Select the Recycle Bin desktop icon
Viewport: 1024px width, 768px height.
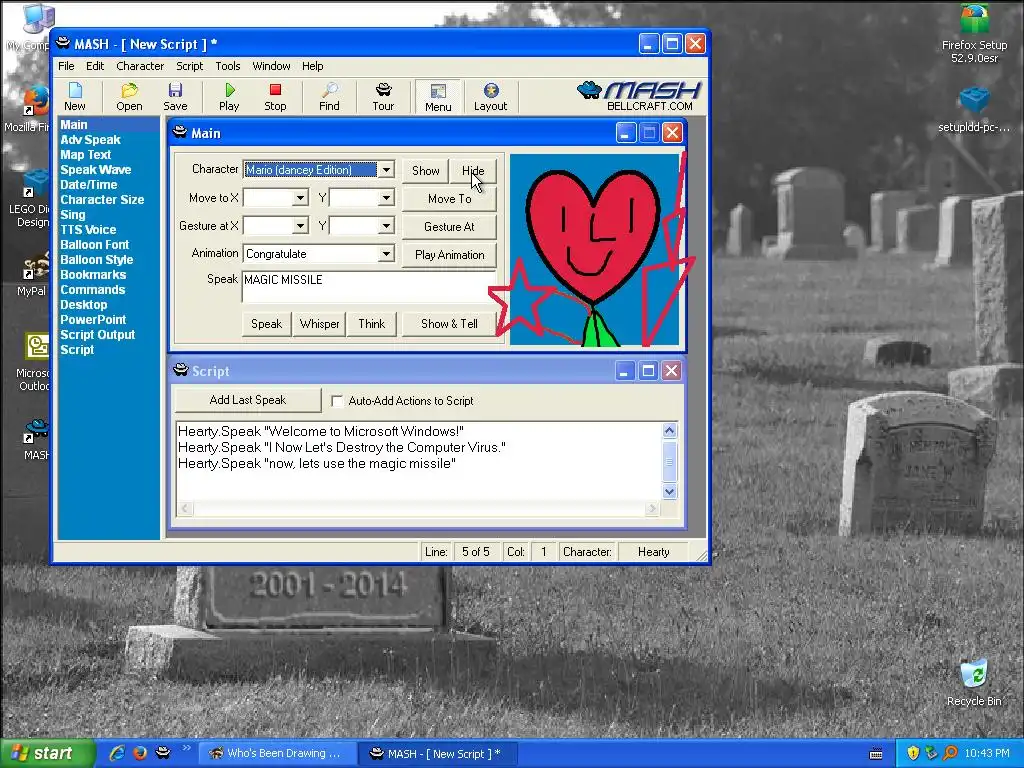pos(974,683)
